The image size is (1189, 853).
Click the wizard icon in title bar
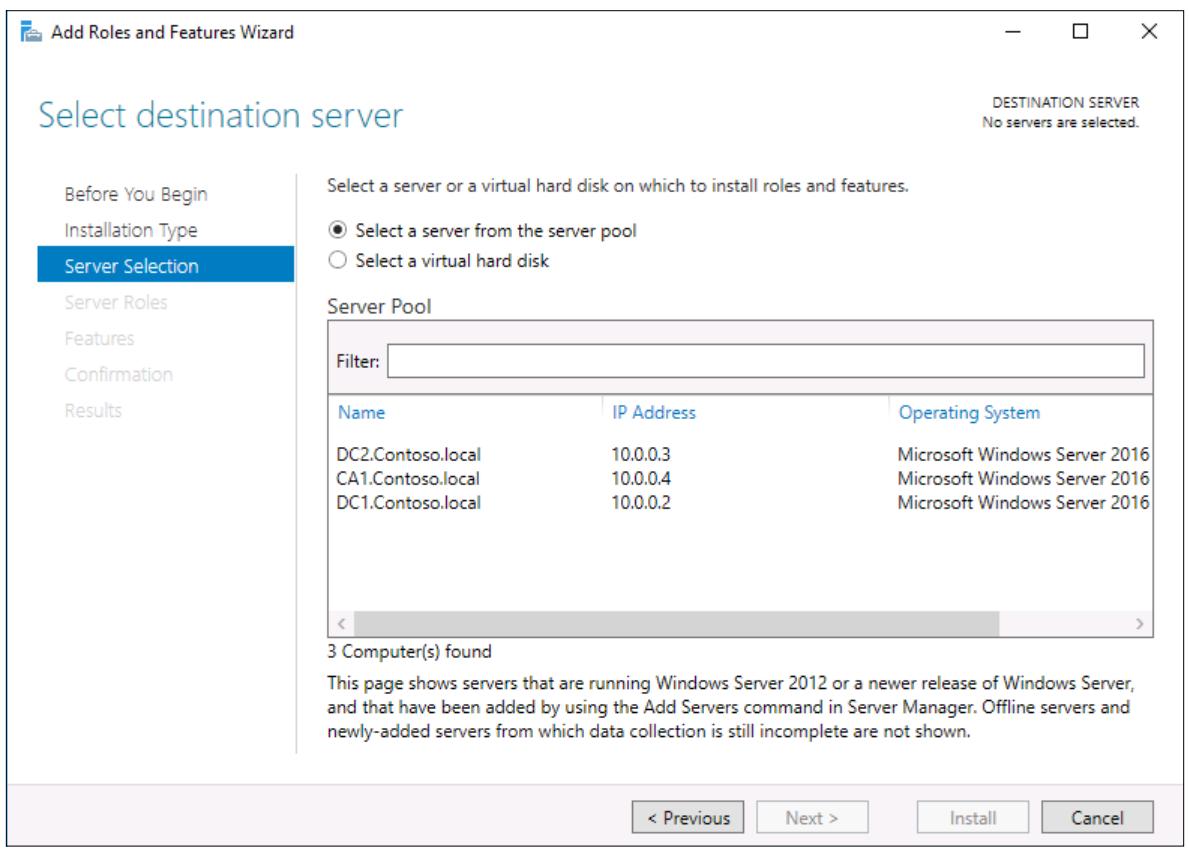click(x=30, y=32)
